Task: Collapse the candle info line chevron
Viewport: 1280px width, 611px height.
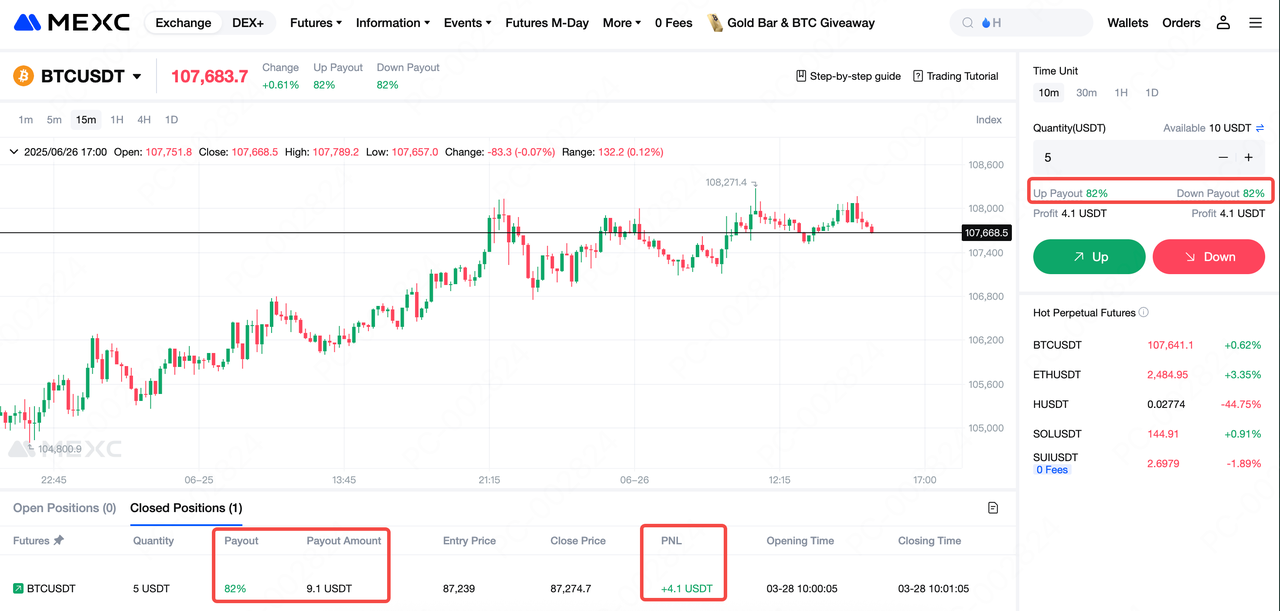Action: (13, 152)
